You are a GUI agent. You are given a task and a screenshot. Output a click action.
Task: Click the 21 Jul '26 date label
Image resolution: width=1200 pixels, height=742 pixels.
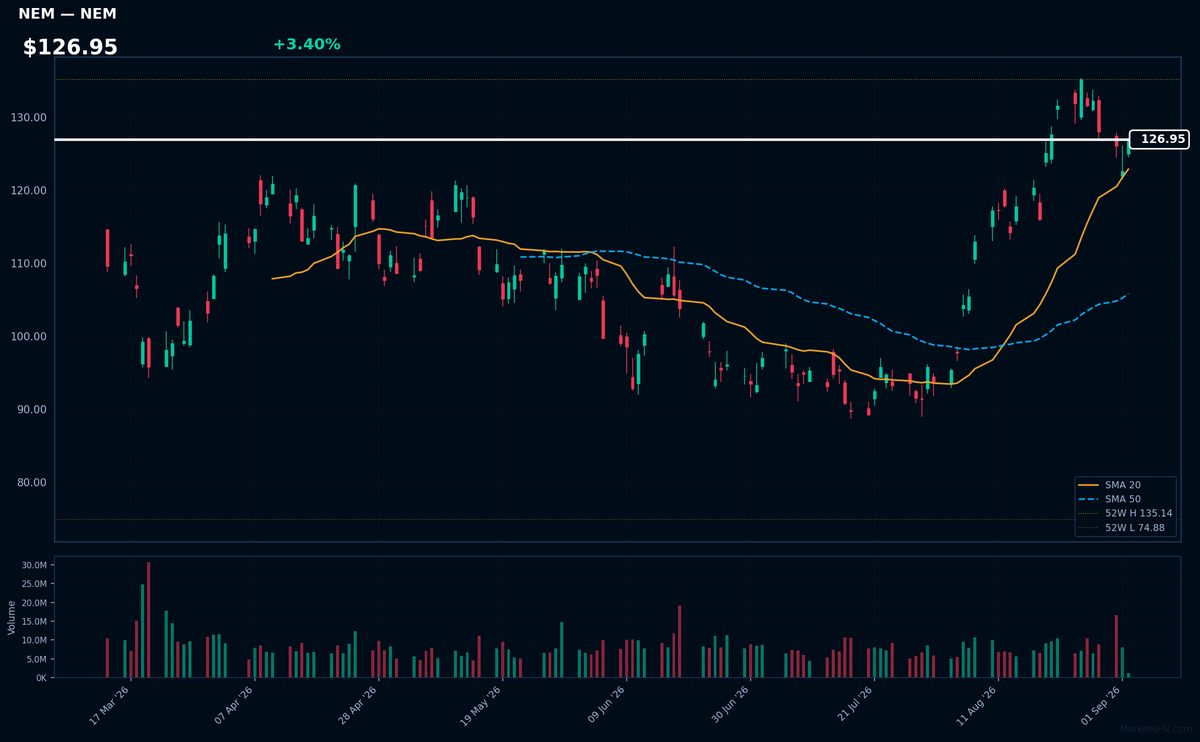point(854,706)
